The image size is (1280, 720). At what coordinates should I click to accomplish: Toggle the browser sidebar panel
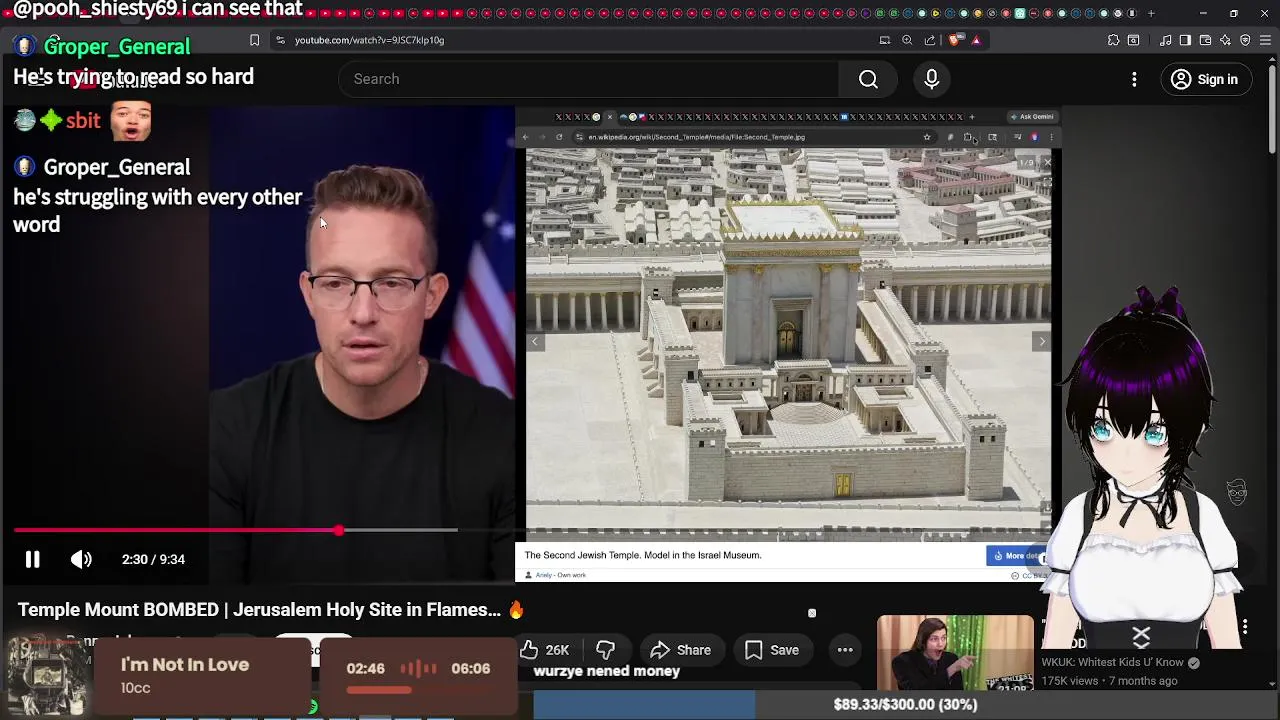coord(1185,40)
